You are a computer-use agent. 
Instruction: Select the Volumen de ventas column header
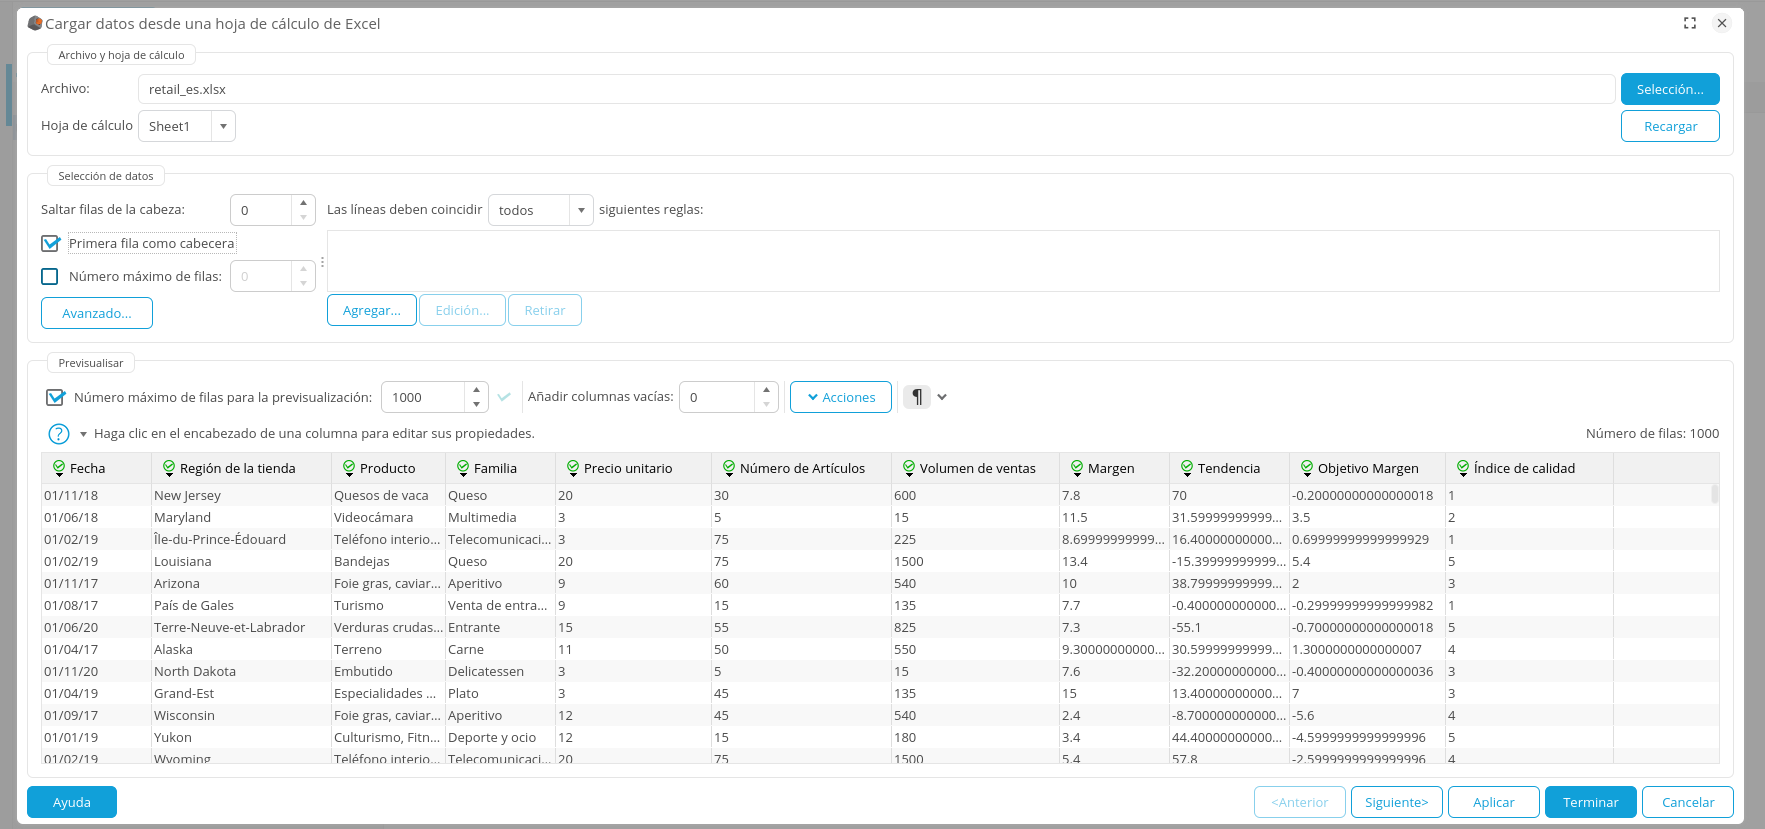click(977, 468)
